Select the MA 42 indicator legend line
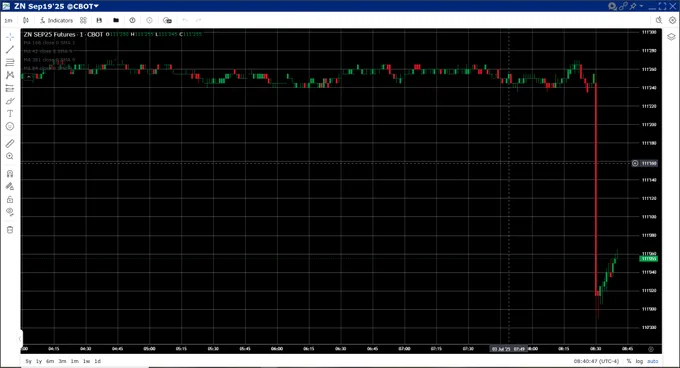This screenshot has width=680, height=368. tap(48, 51)
